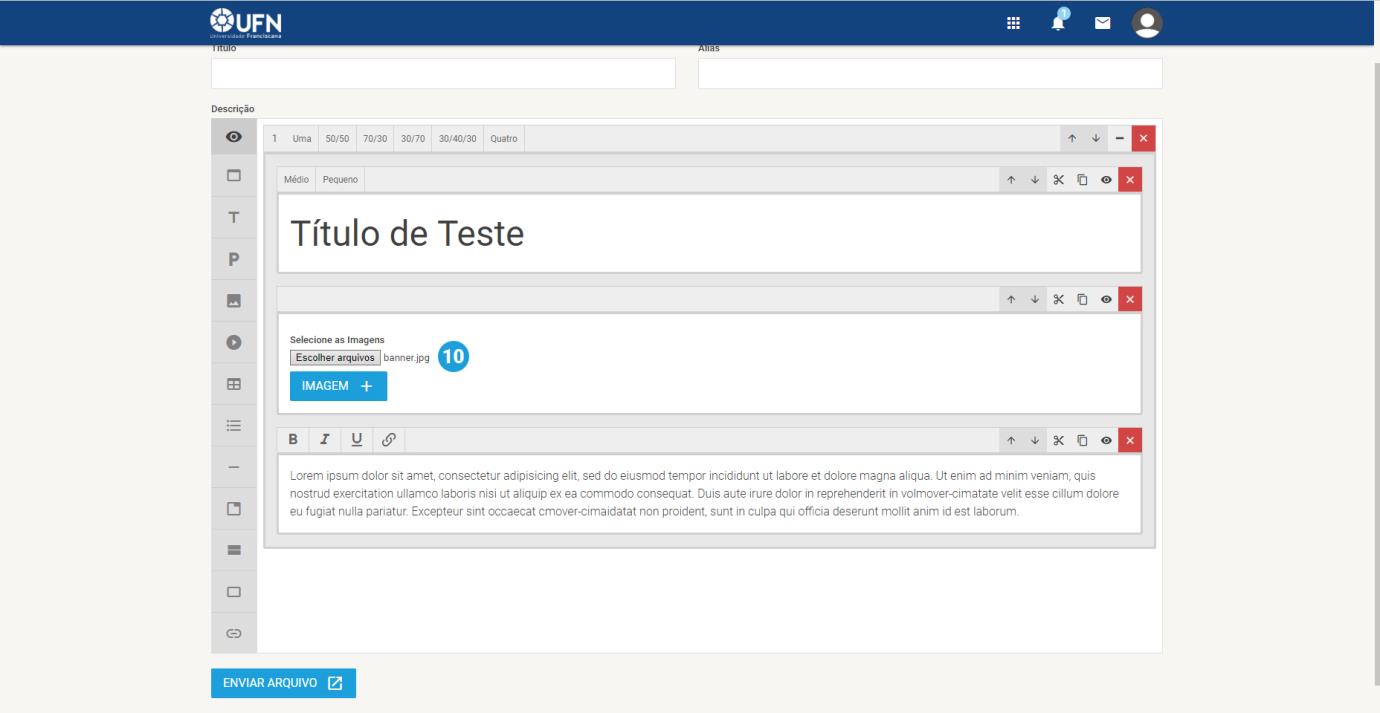Screen dimensions: 1380x713
Task: Add a video block from sidebar
Action: pos(234,342)
